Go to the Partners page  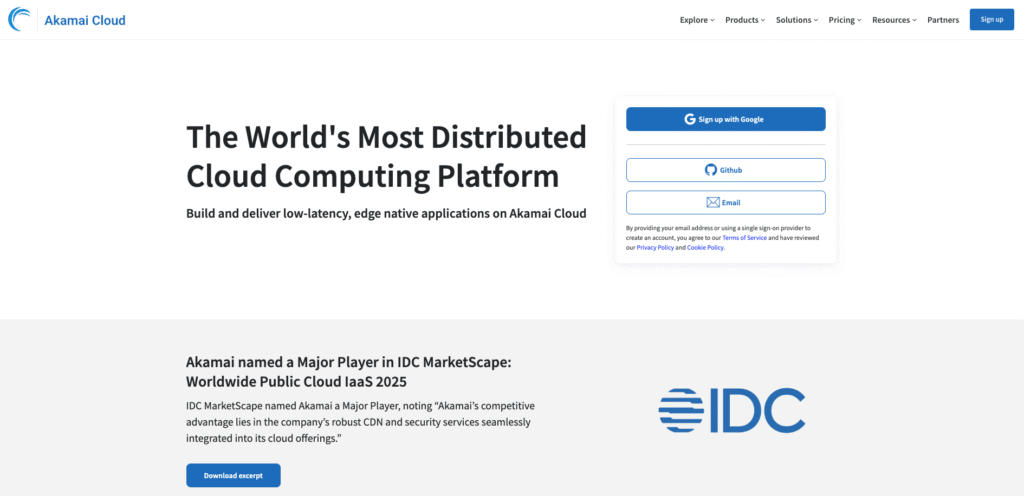tap(943, 20)
